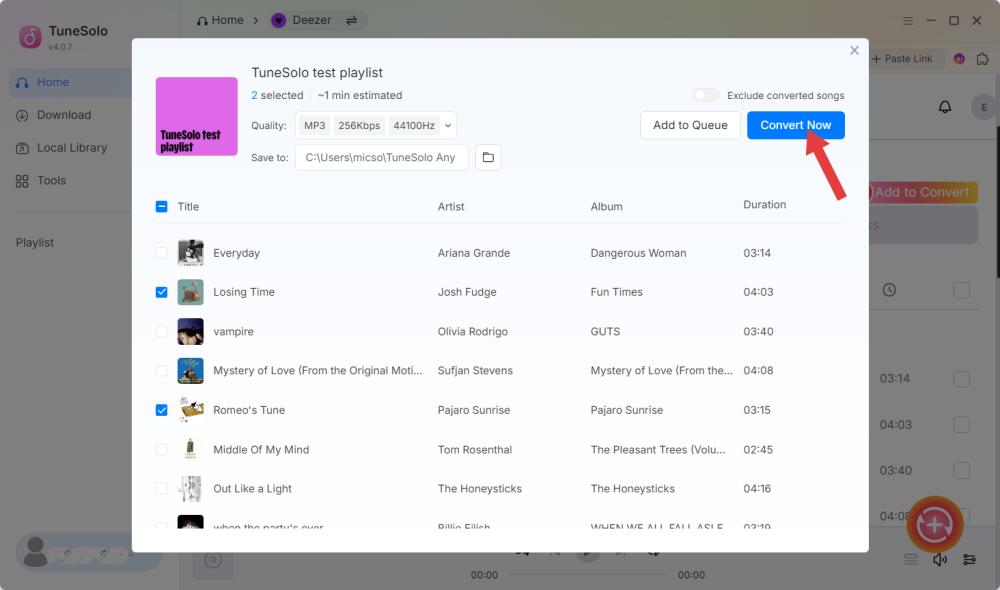The height and width of the screenshot is (590, 1000).
Task: Click the 44100Hz sample rate tag
Action: 414,126
